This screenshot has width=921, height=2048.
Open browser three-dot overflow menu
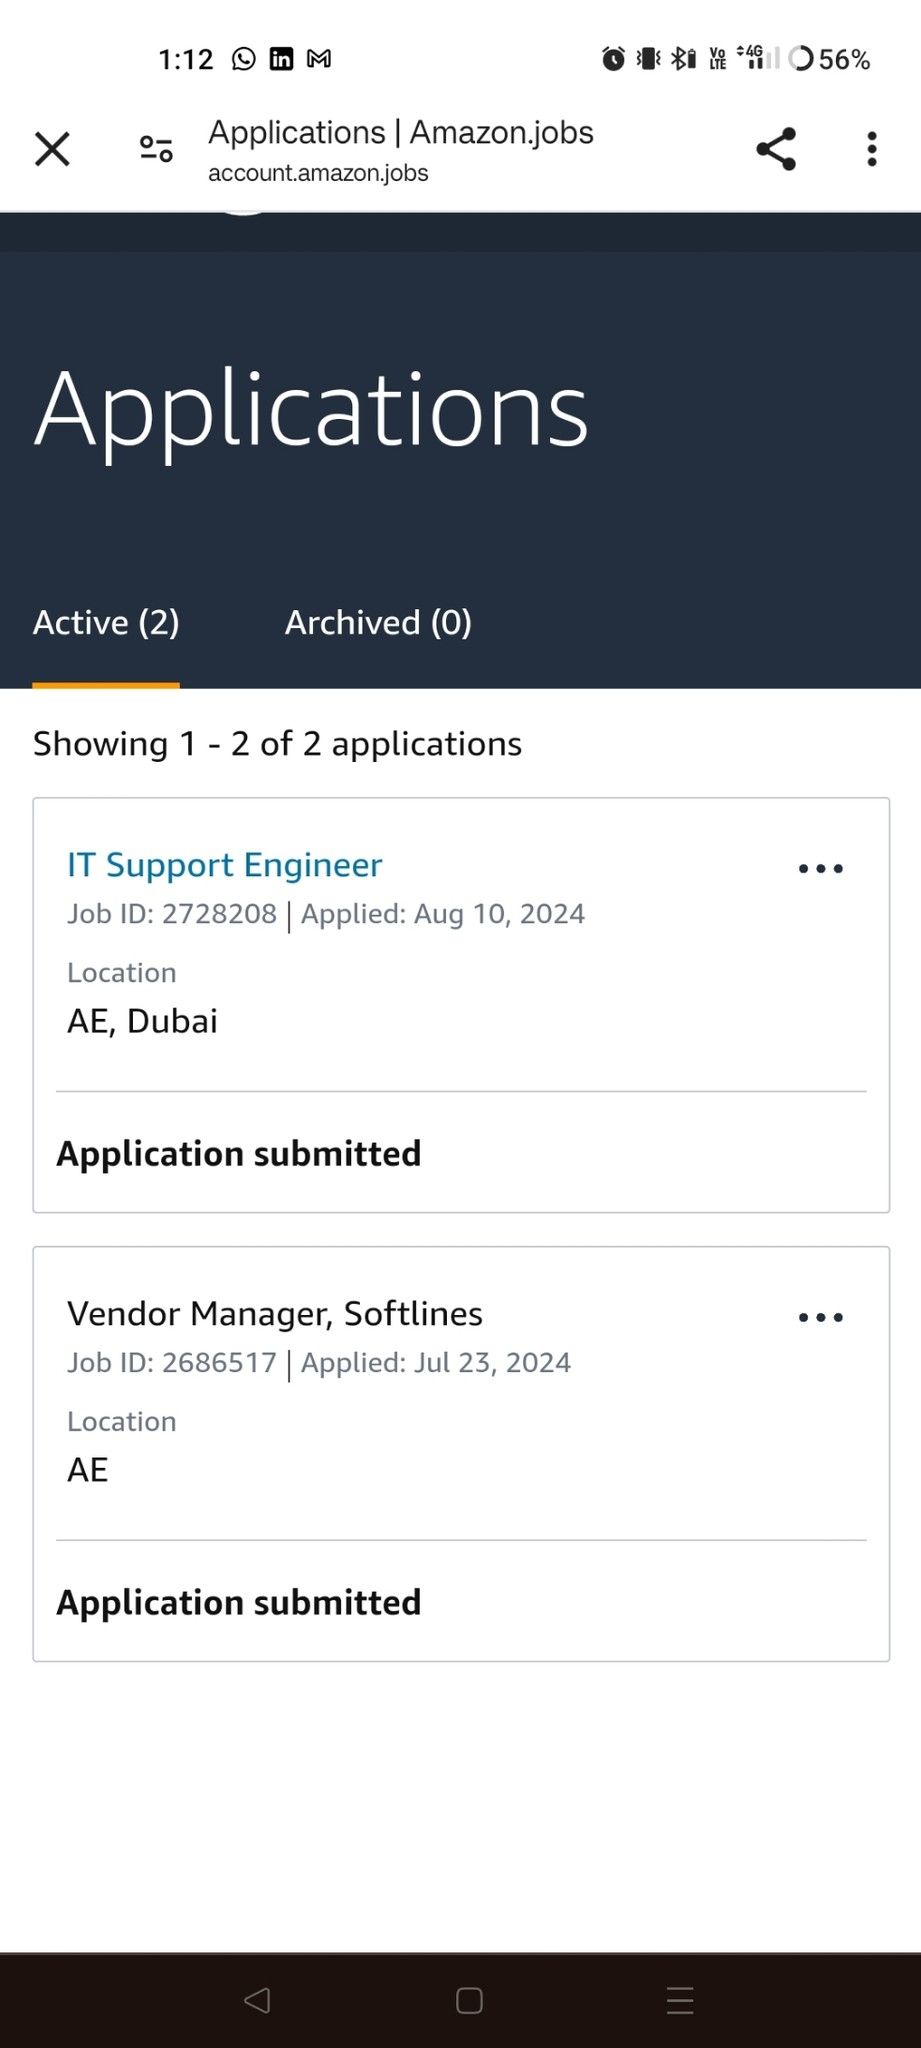[x=872, y=150]
